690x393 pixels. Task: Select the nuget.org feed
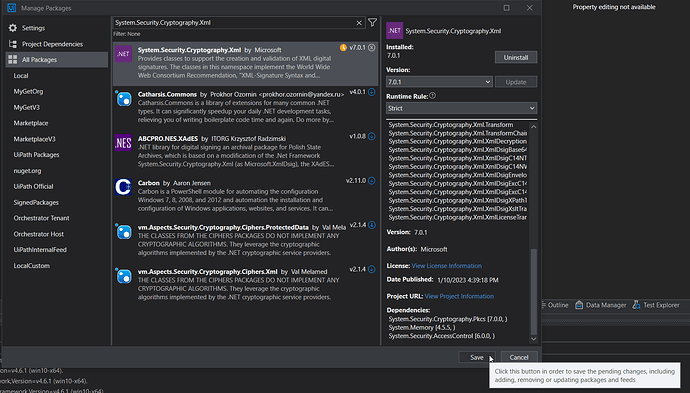click(27, 171)
